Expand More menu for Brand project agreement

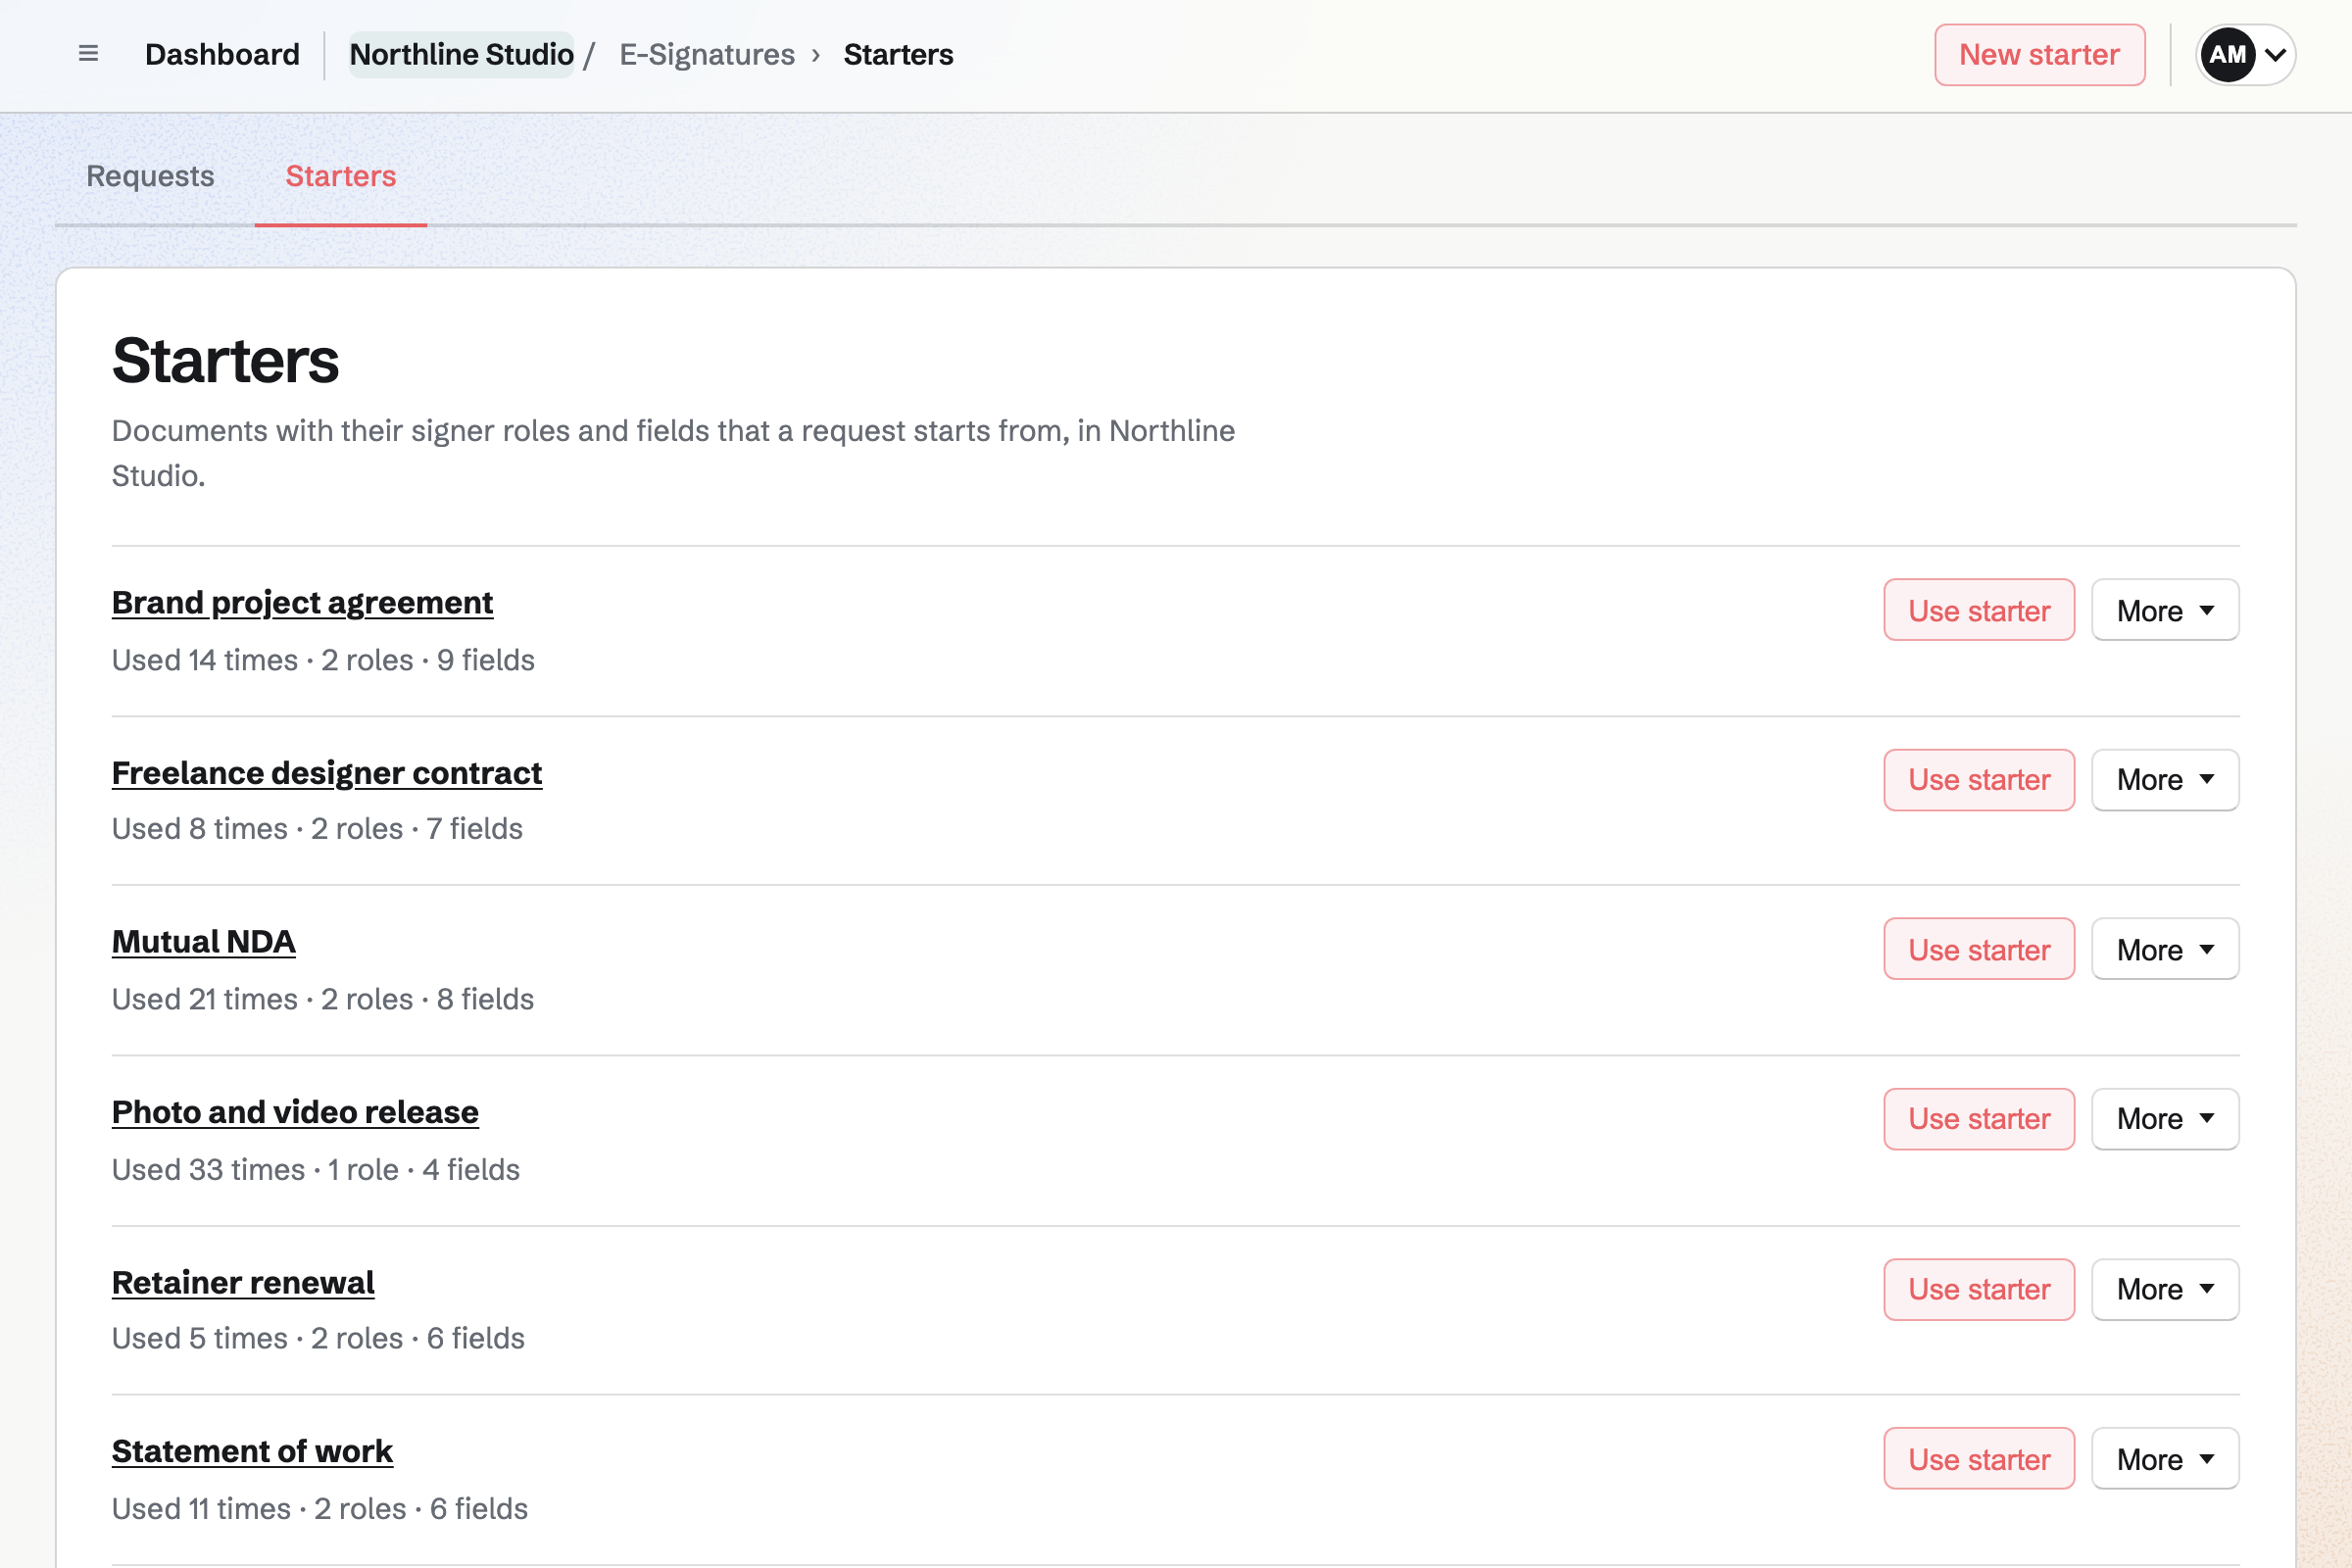[2165, 610]
